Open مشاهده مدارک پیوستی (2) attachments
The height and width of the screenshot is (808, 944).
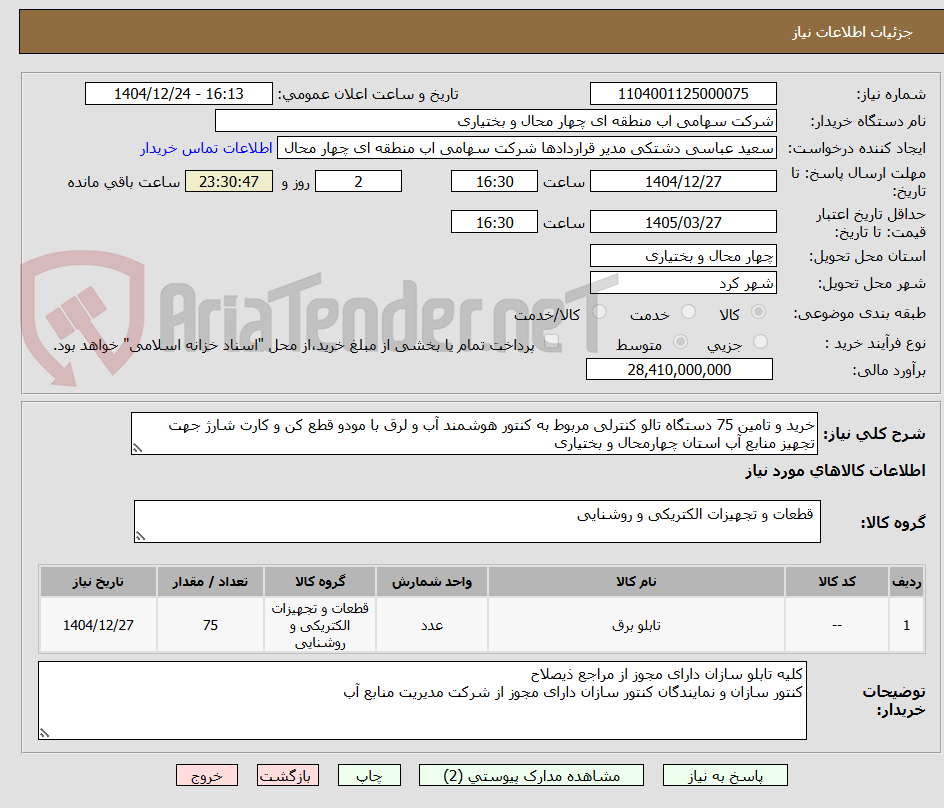[x=531, y=775]
